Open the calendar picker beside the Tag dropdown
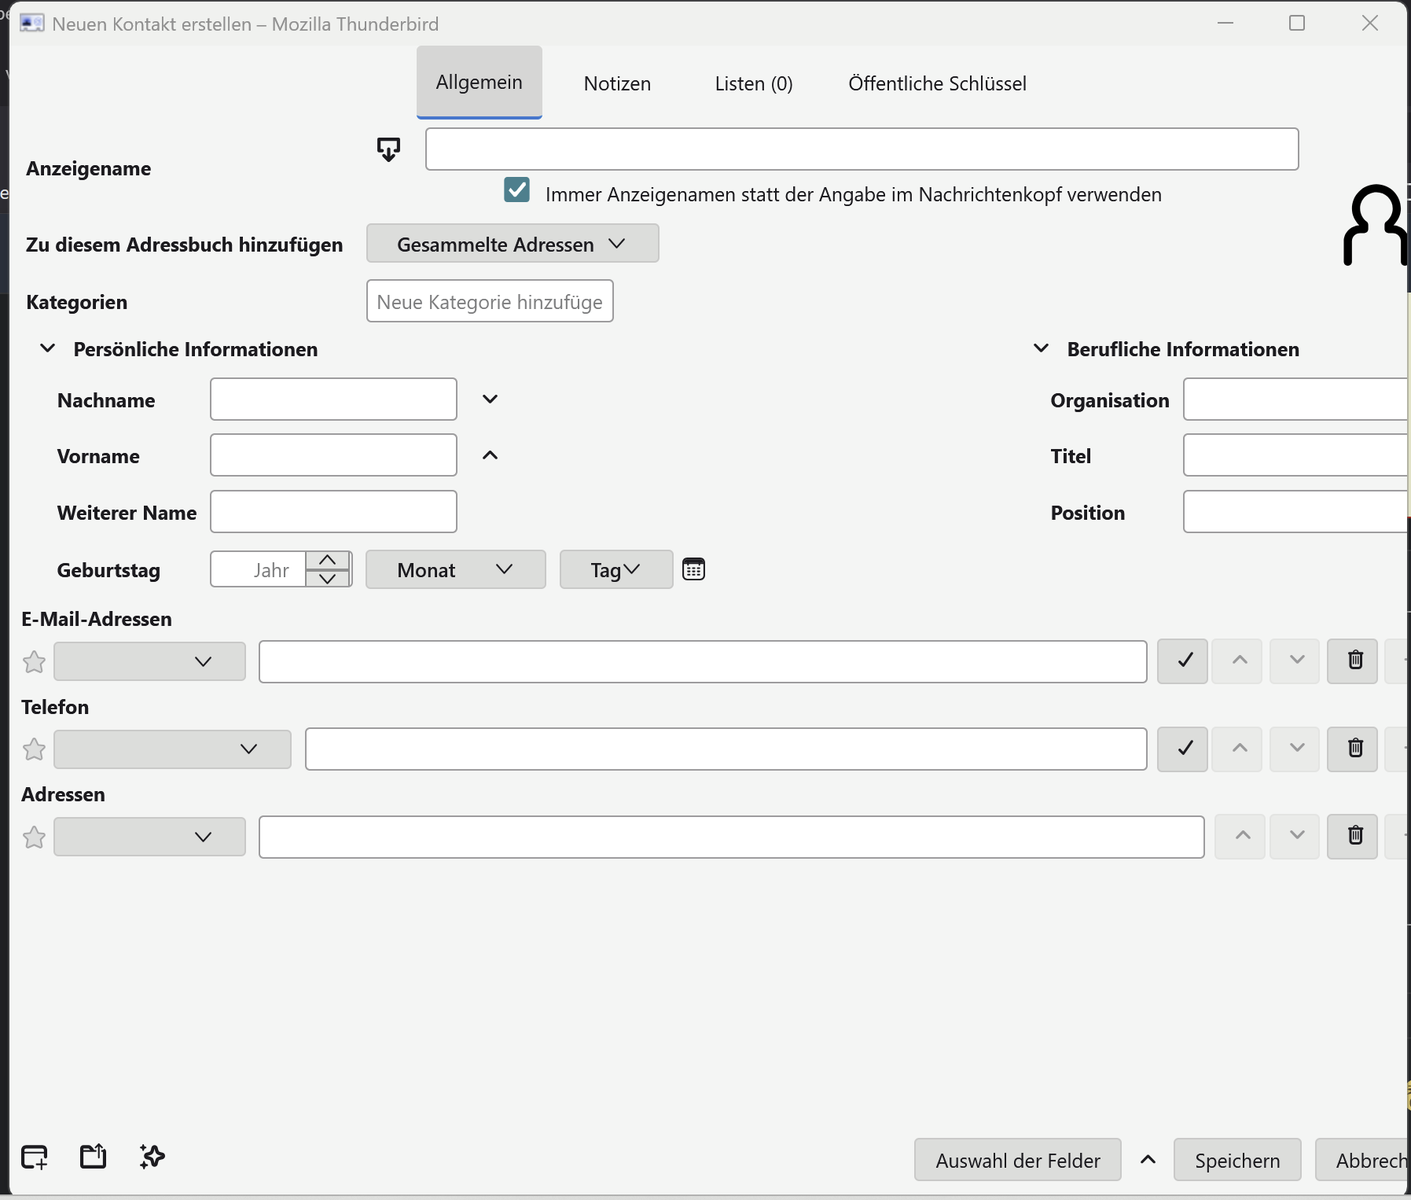Screen dimensions: 1411x1200 tap(694, 569)
